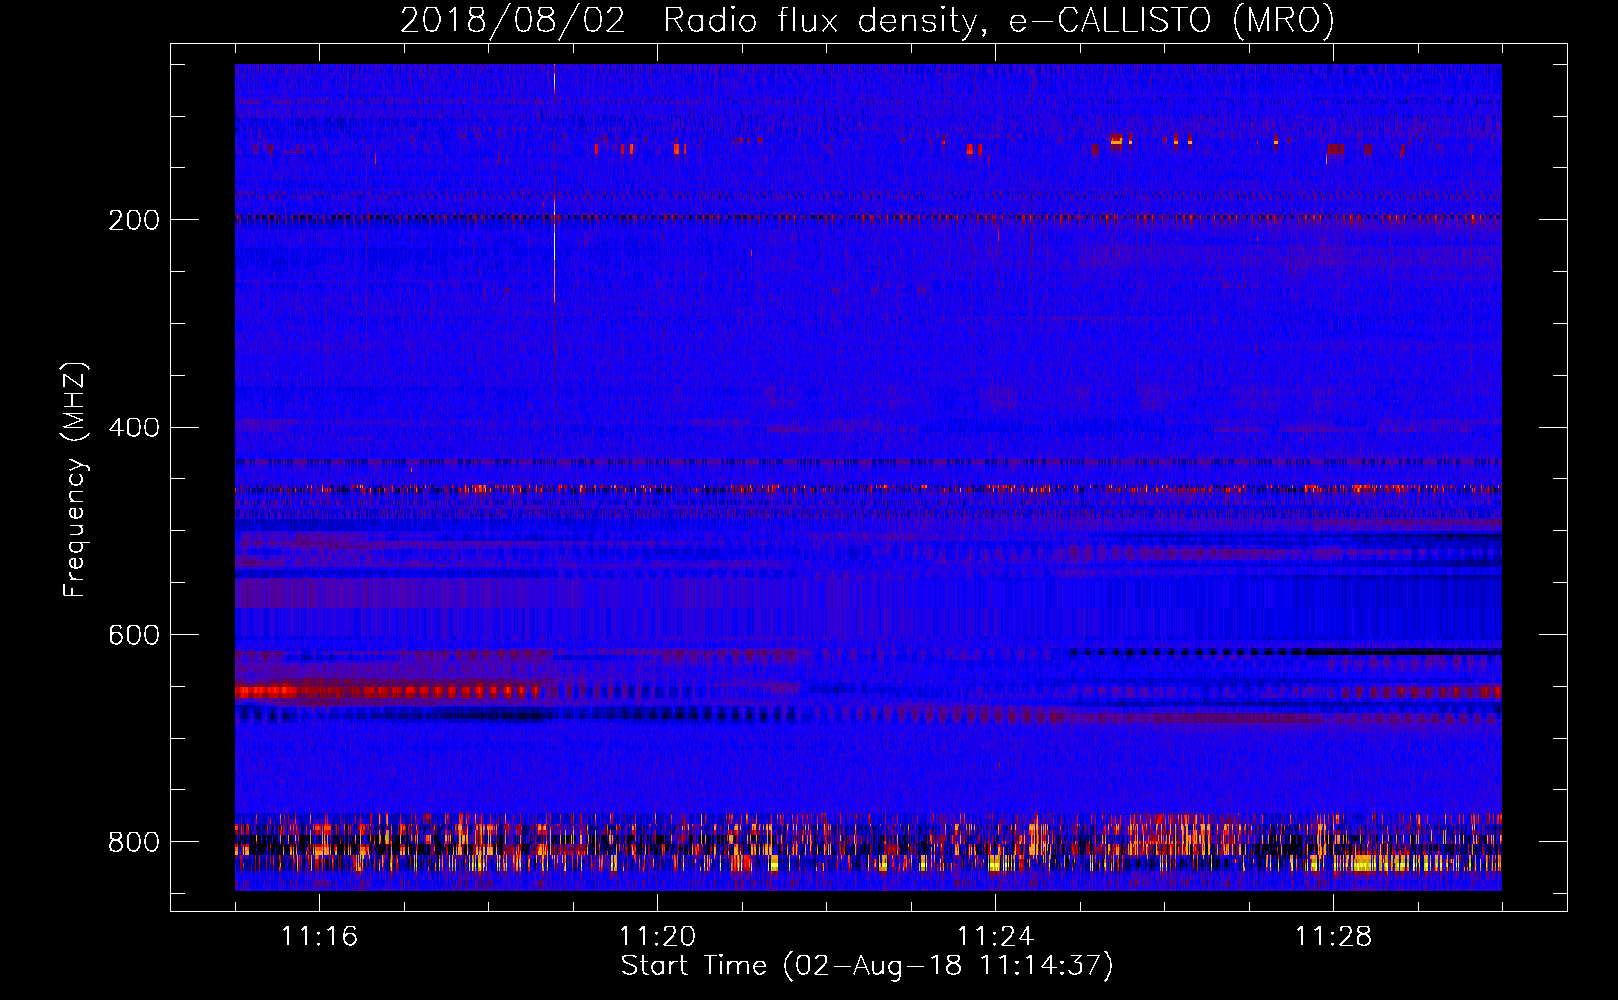Click the '11:16' time tick label

click(319, 937)
